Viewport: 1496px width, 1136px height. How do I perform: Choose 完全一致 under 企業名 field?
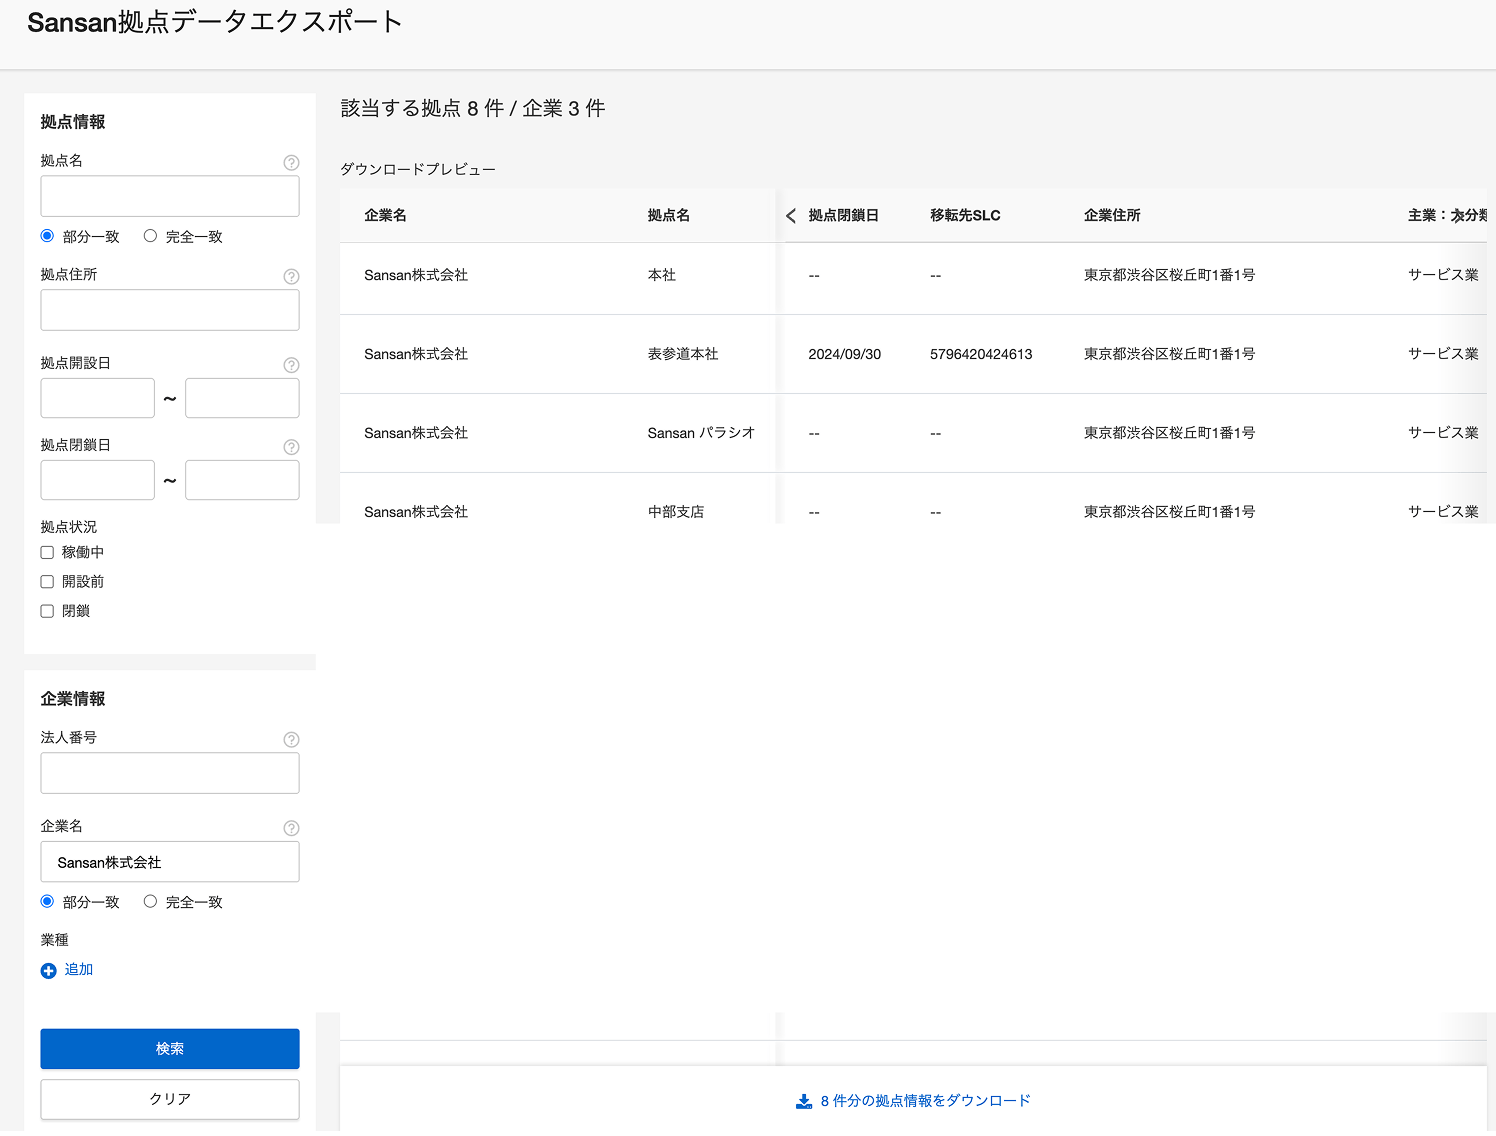(150, 901)
